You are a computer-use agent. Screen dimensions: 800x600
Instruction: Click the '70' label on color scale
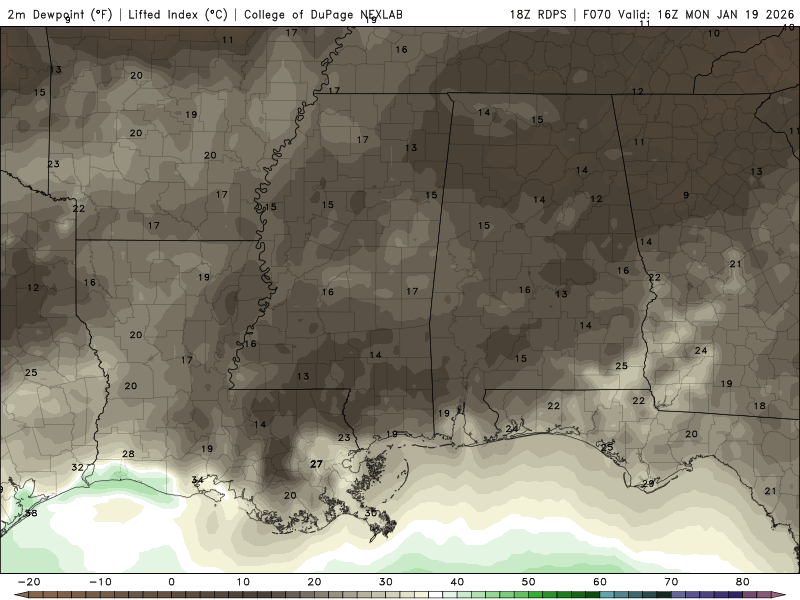(671, 582)
